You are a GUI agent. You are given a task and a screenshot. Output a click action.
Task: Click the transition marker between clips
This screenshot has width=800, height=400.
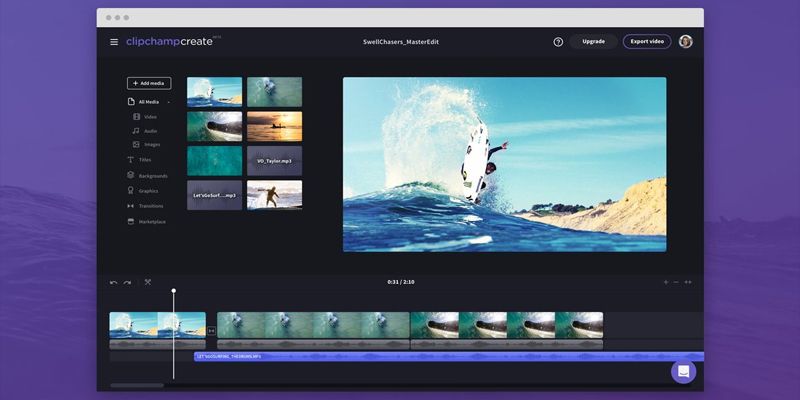tap(211, 331)
